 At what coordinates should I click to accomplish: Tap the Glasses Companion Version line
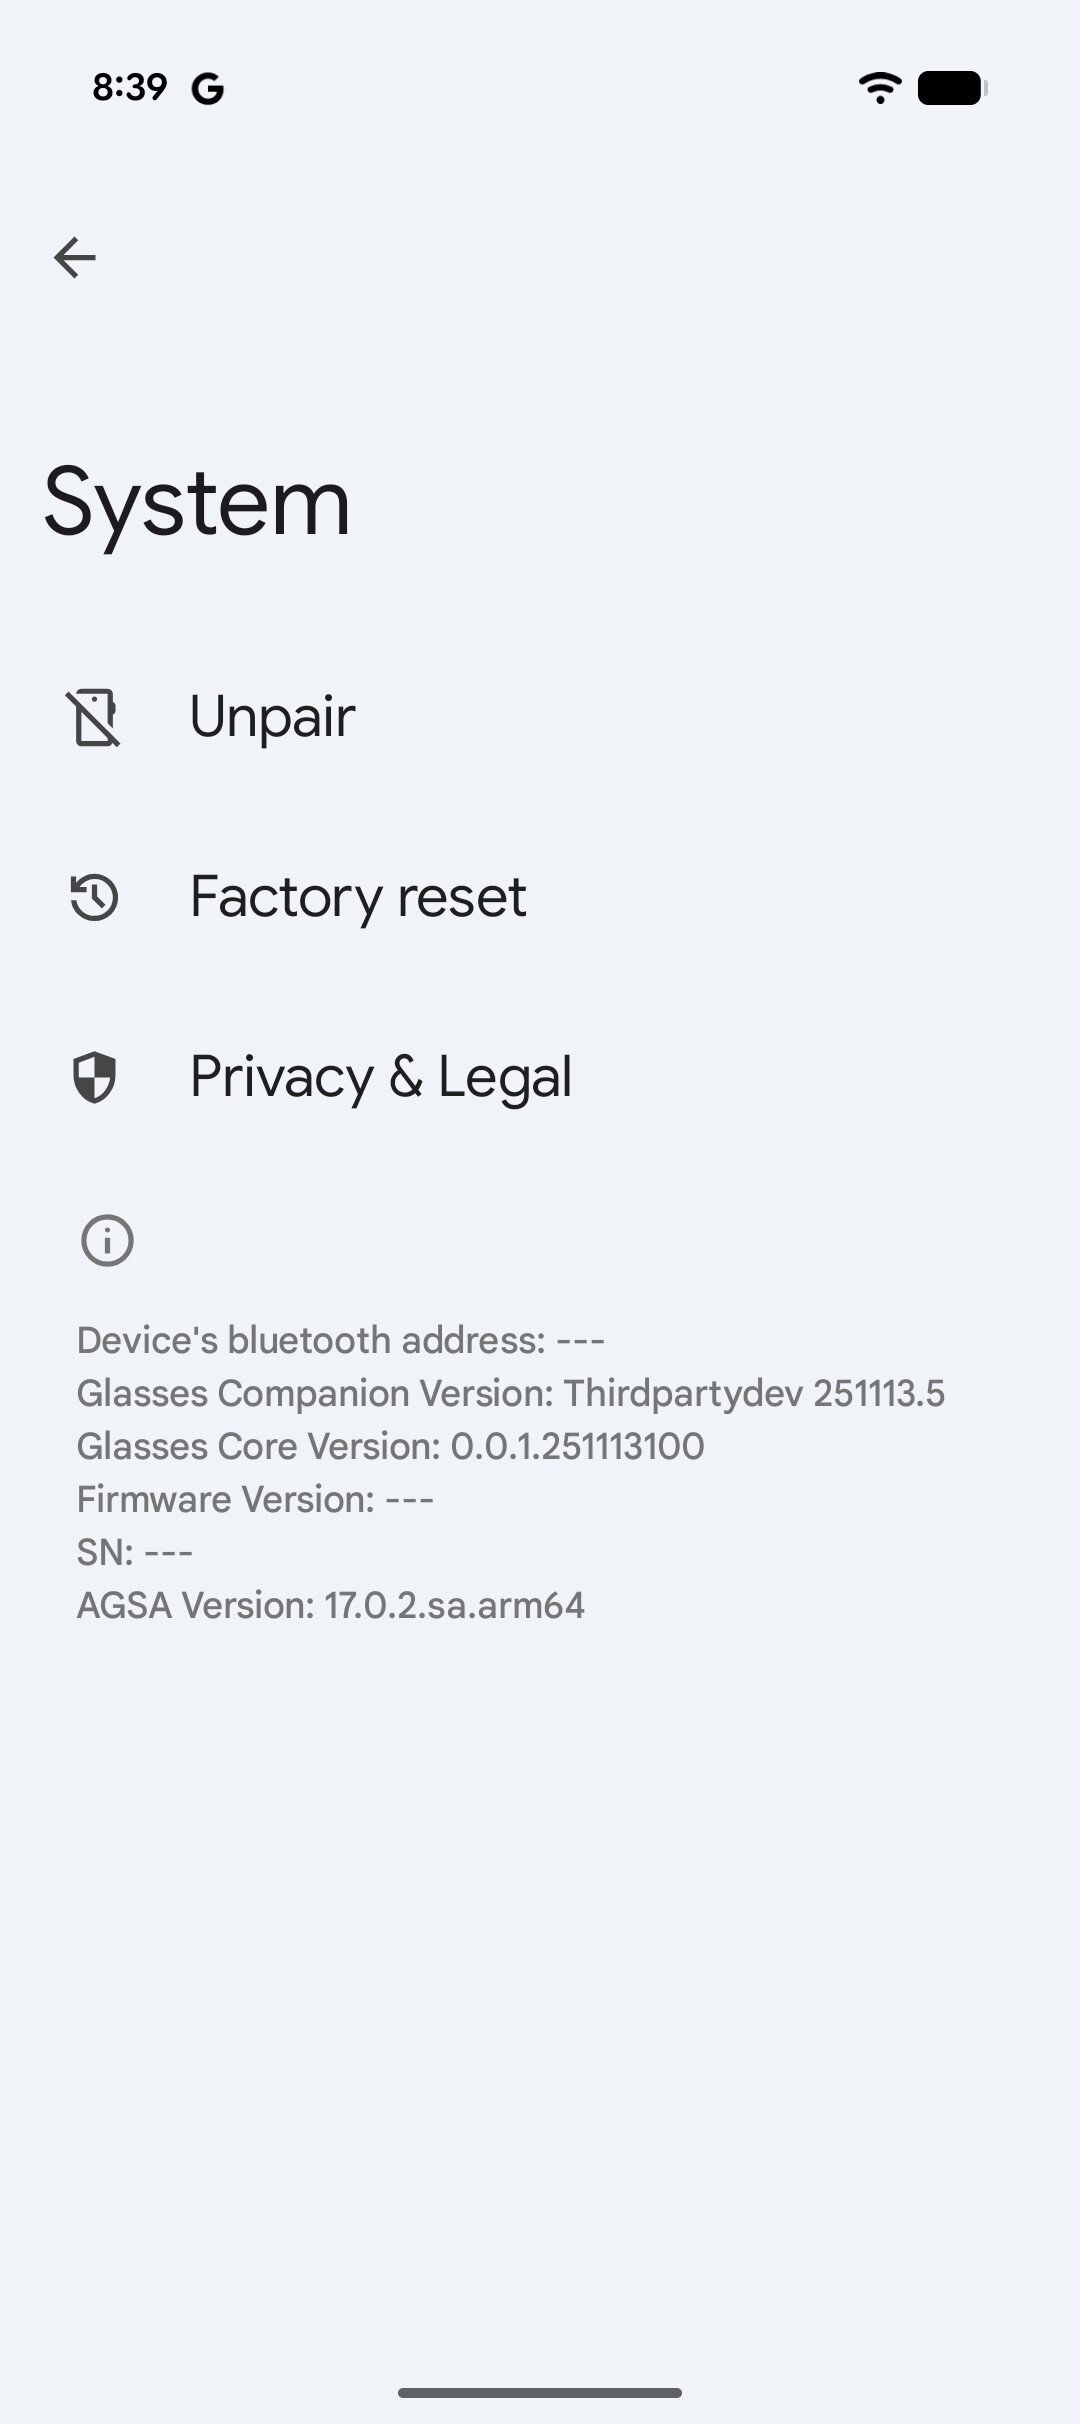click(510, 1393)
